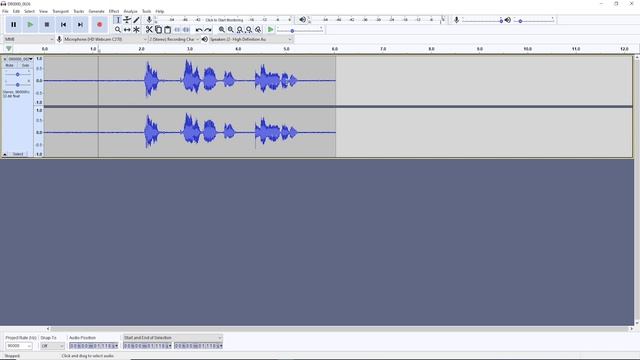This screenshot has width=640, height=360.
Task: Click the Cut scissors icon
Action: click(149, 30)
